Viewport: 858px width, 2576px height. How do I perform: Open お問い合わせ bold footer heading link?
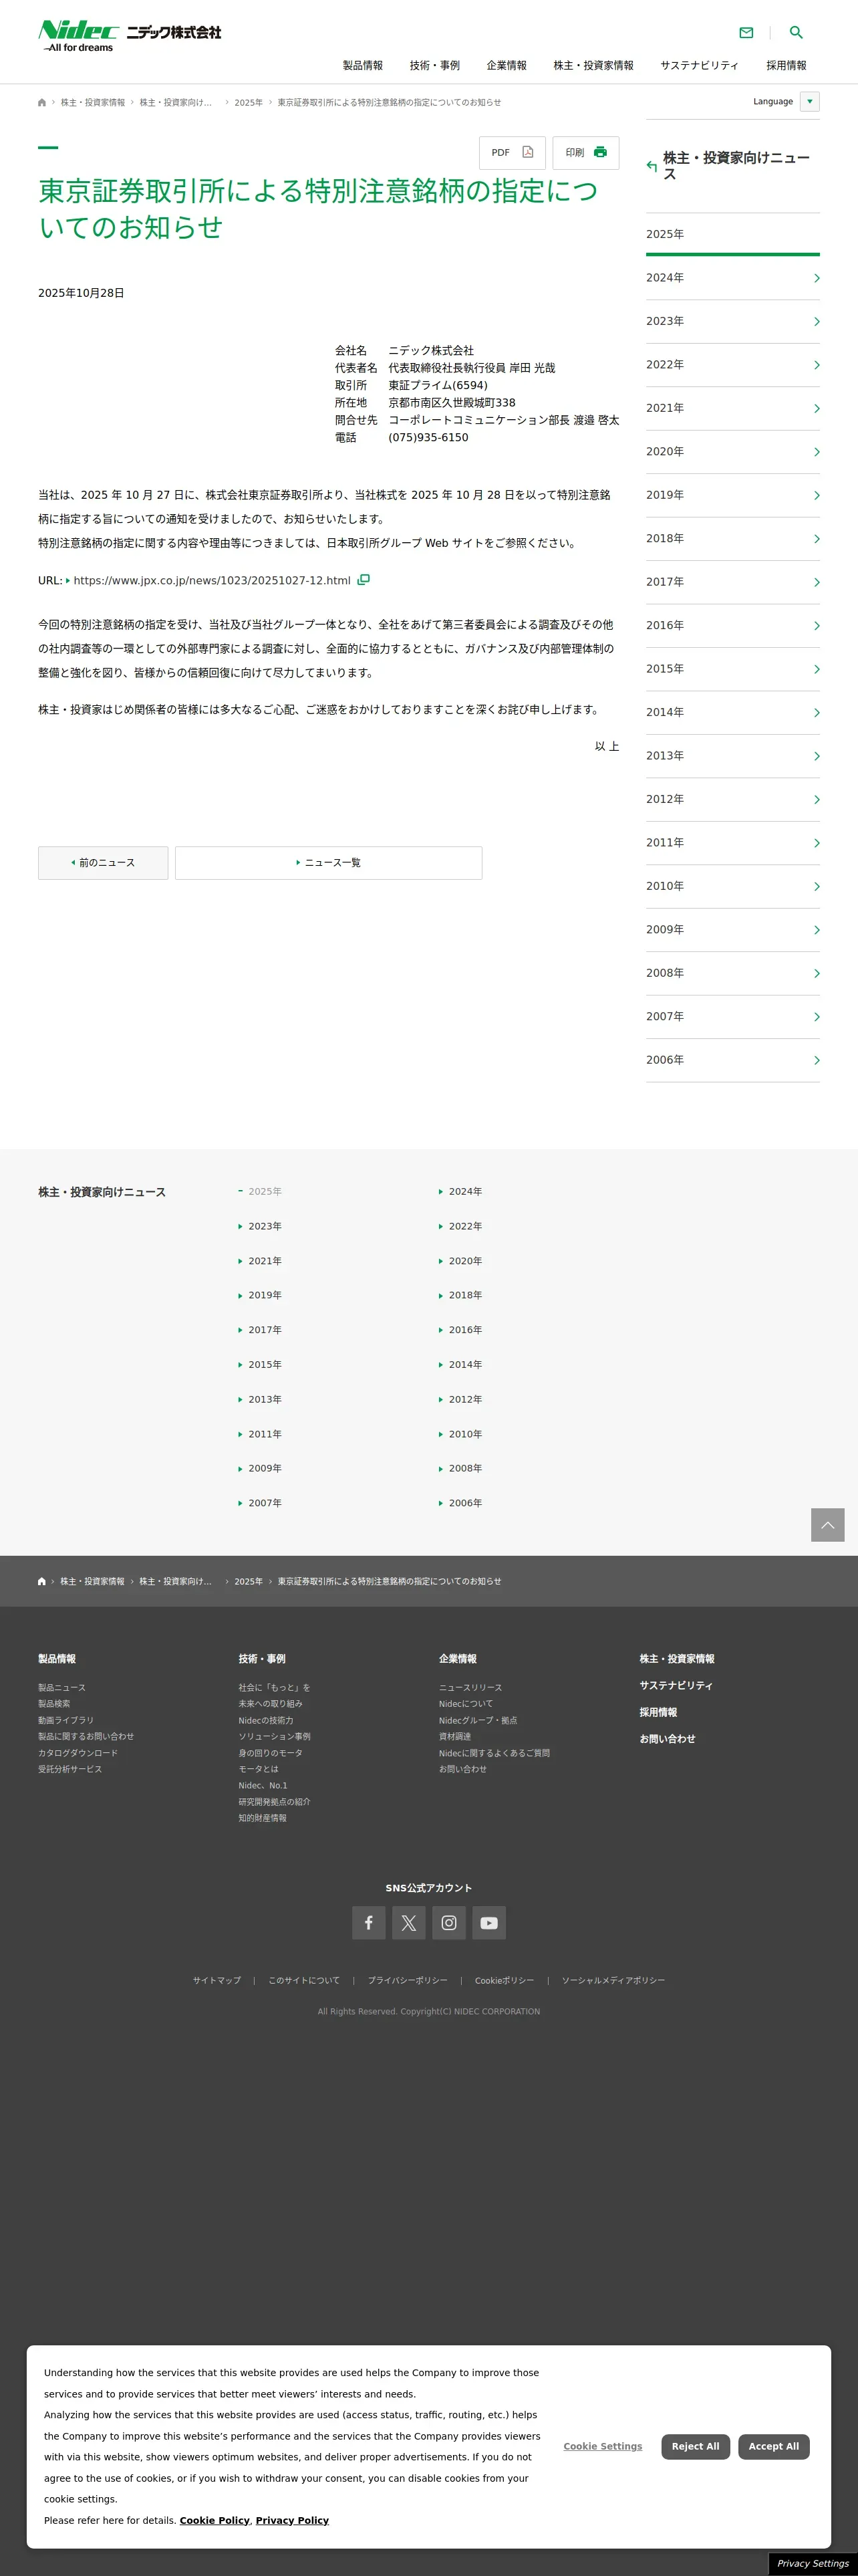coord(668,1739)
